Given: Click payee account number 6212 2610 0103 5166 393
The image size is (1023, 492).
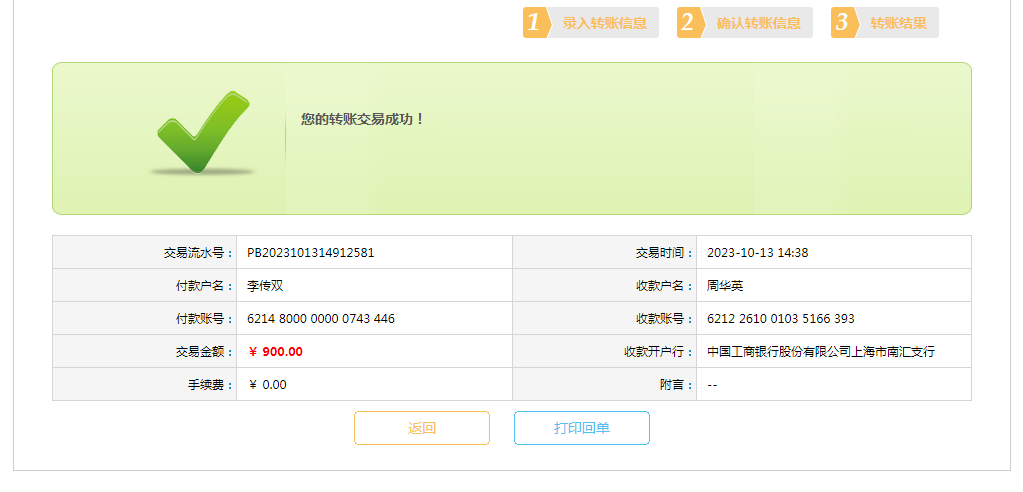Looking at the screenshot, I should (x=780, y=319).
